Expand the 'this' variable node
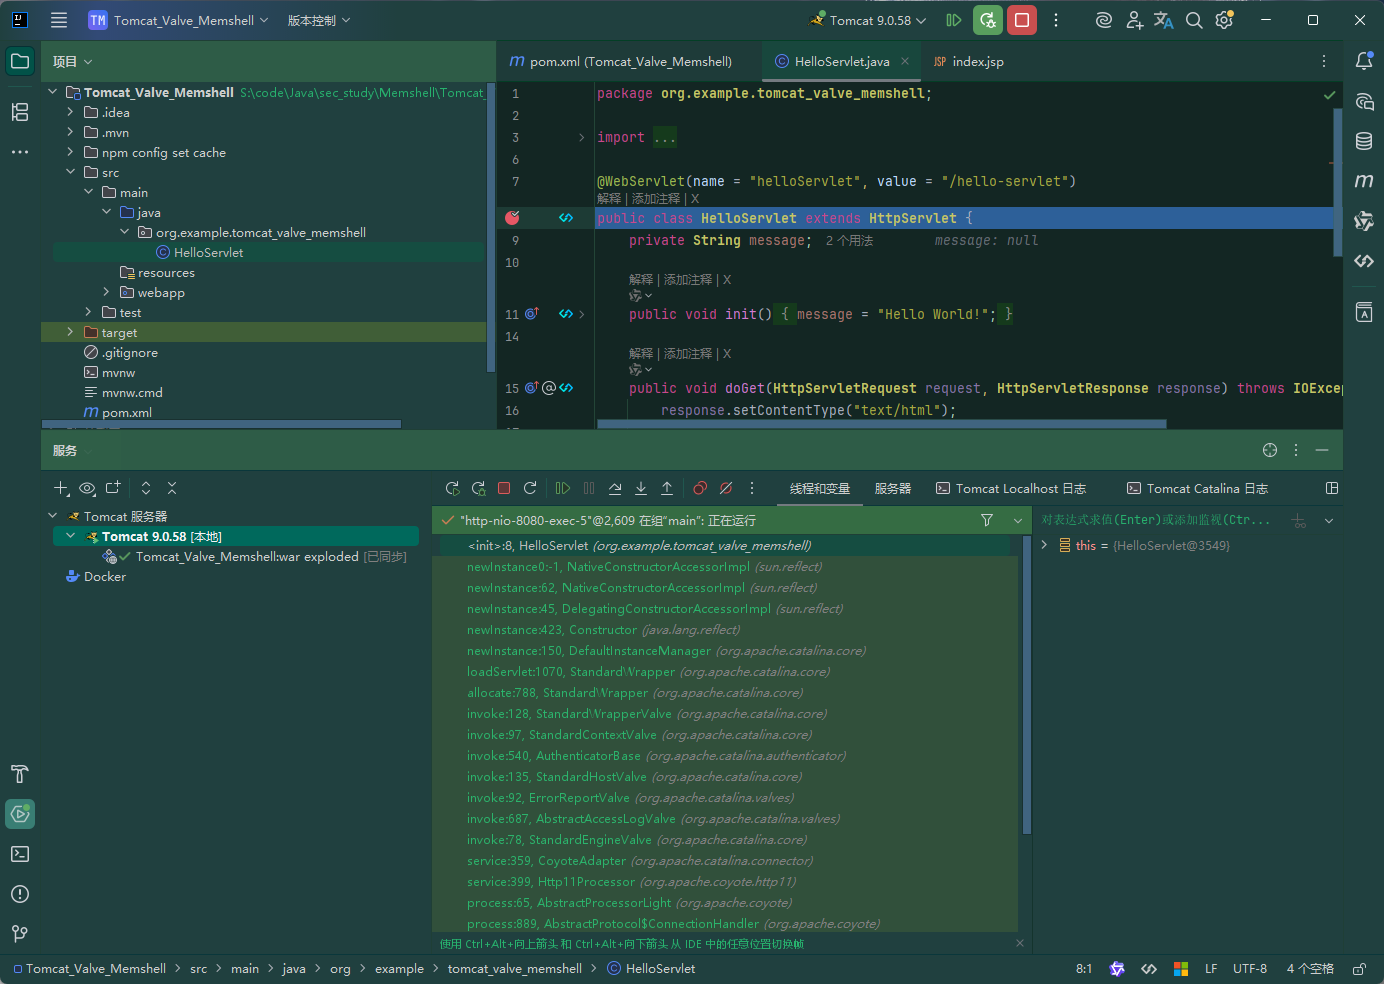The width and height of the screenshot is (1384, 984). click(x=1044, y=545)
